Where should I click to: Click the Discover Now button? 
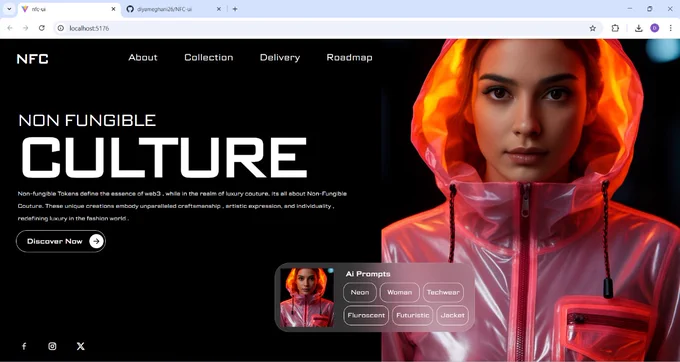[x=61, y=241]
